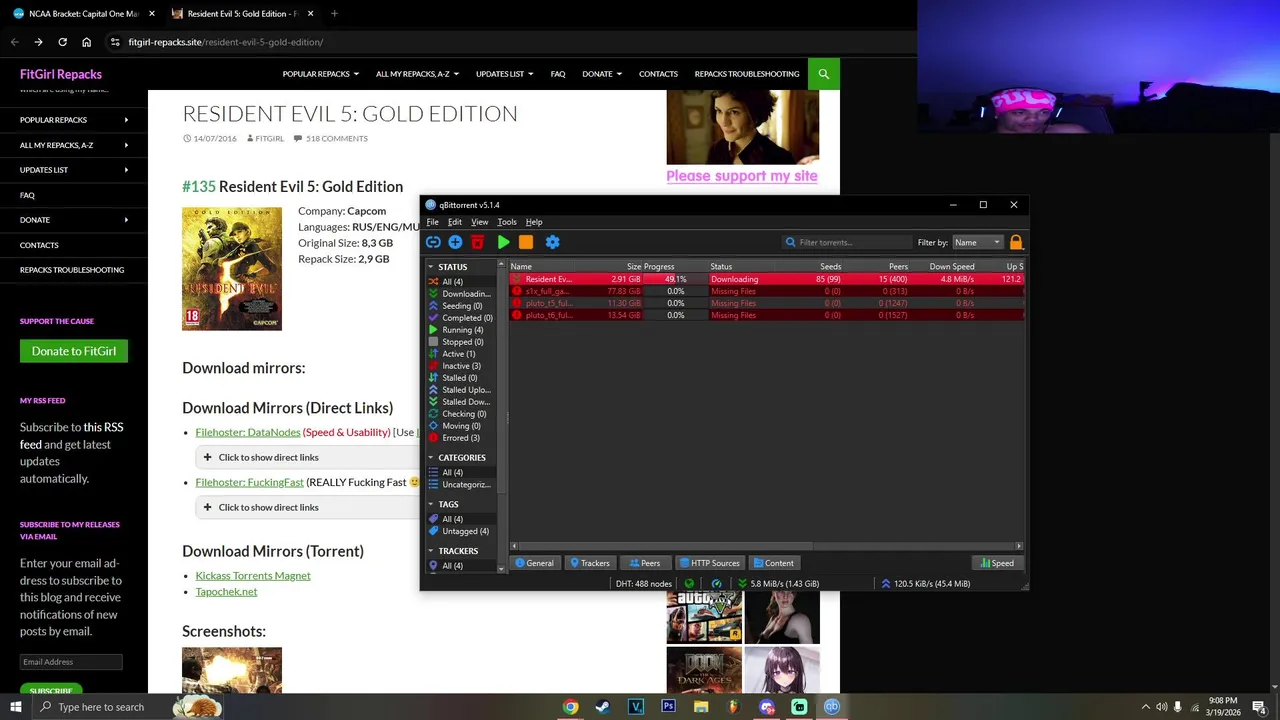Select the Running (4) status filter
1280x720 pixels.
click(x=463, y=330)
